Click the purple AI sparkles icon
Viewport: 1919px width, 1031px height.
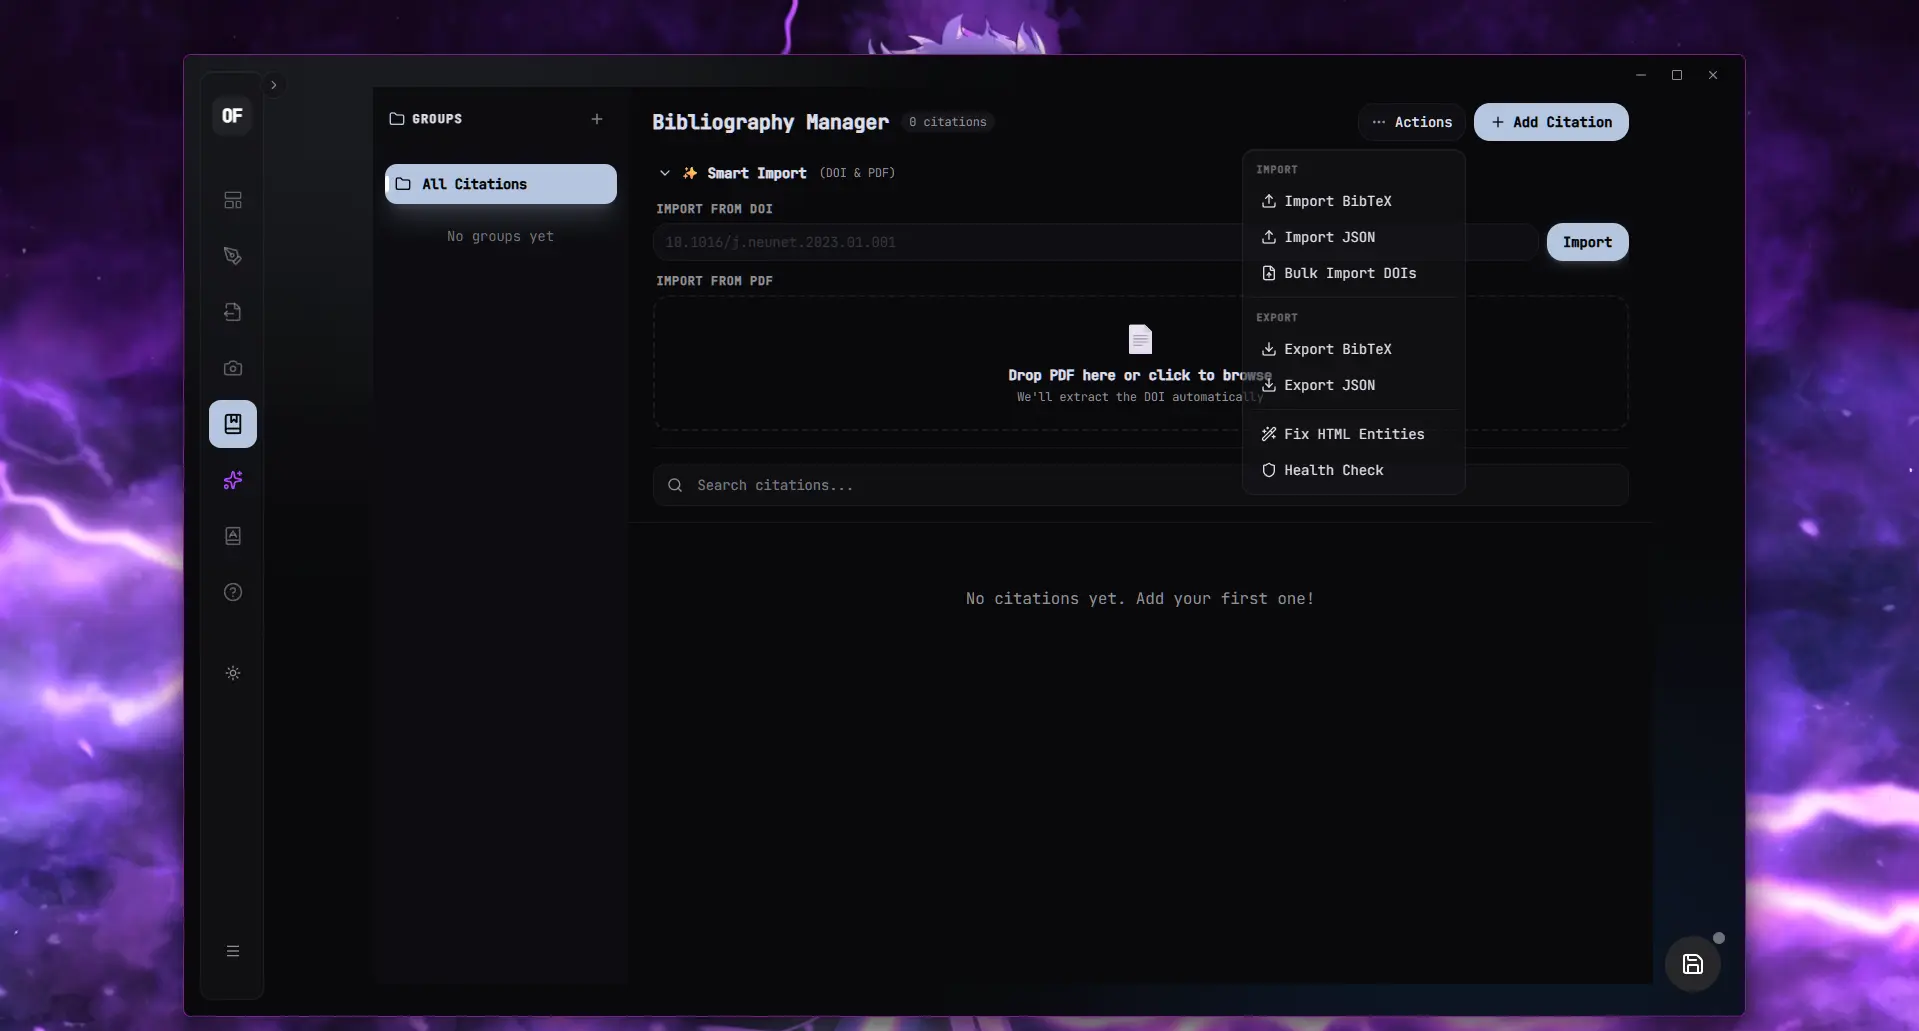click(233, 480)
